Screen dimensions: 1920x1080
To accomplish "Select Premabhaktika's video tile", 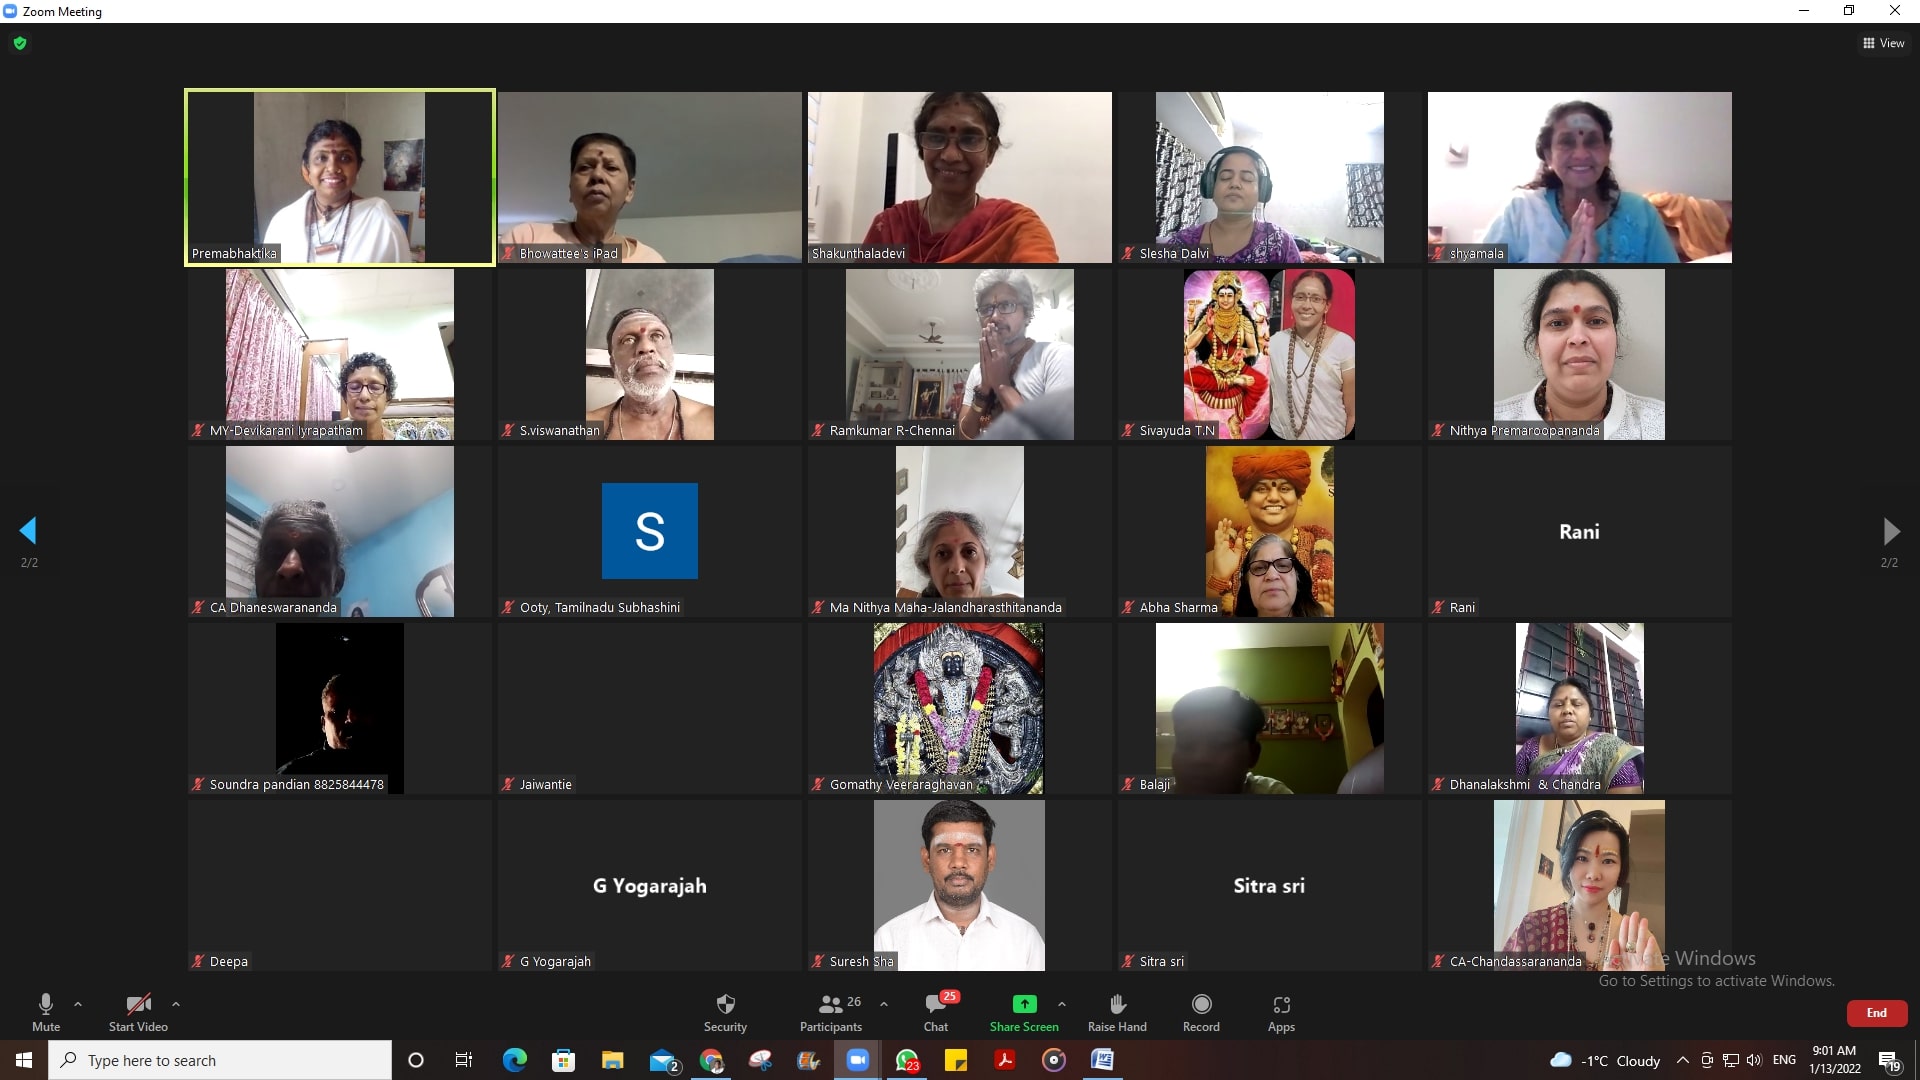I will tap(339, 177).
